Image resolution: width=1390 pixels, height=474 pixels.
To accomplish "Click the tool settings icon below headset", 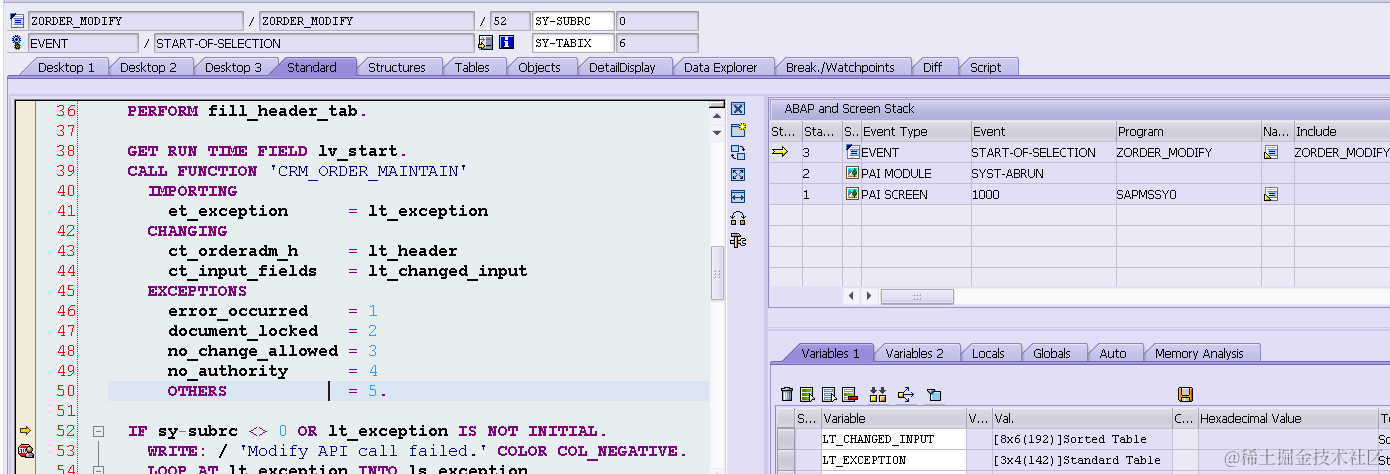I will coord(738,240).
